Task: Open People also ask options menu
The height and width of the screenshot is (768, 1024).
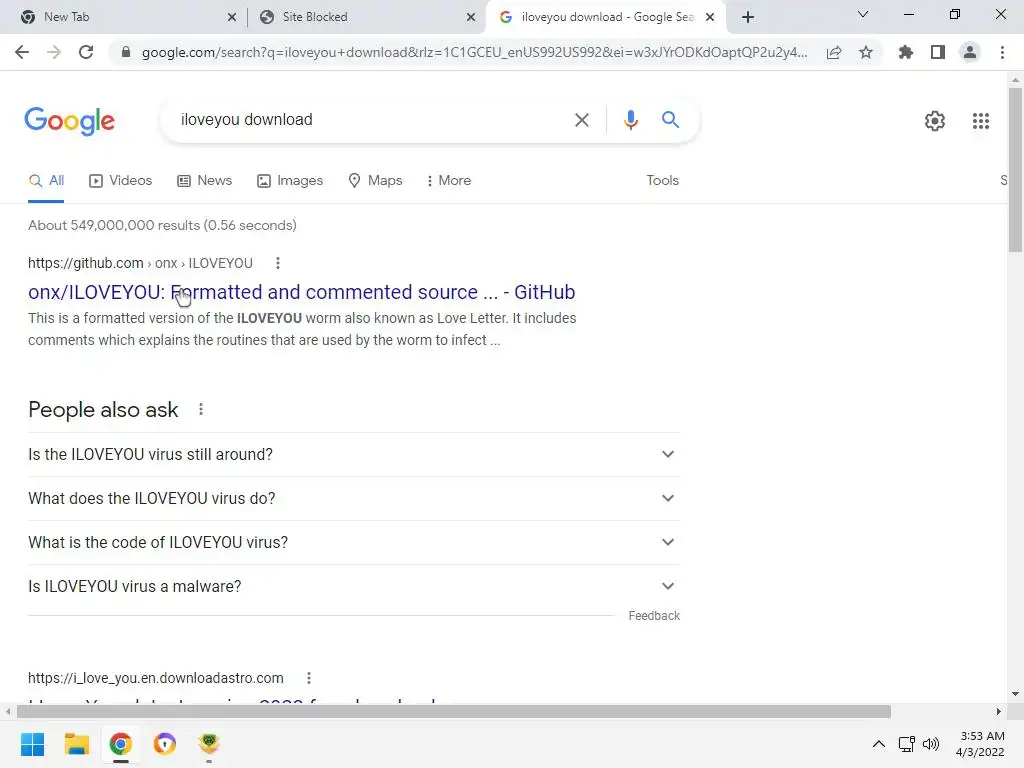Action: (200, 409)
